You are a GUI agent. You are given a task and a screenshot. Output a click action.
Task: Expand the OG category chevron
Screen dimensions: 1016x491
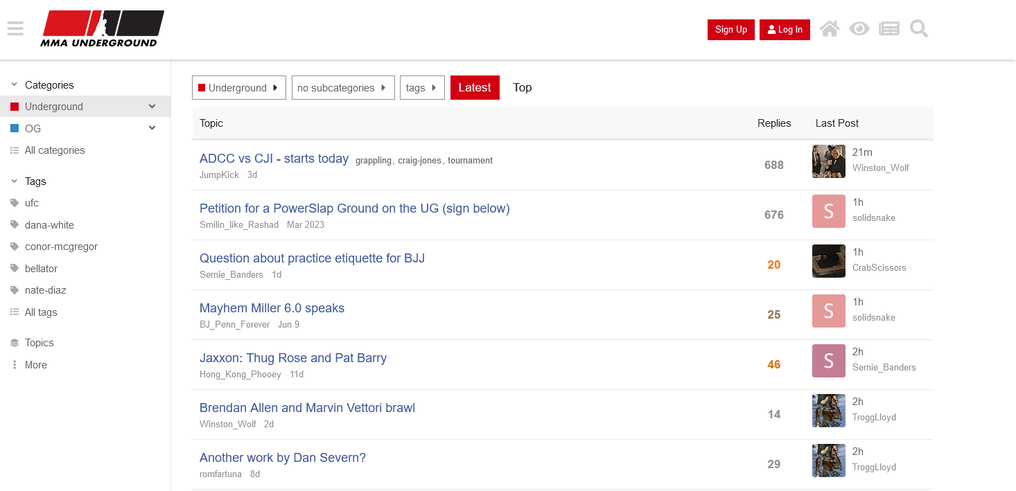152,128
